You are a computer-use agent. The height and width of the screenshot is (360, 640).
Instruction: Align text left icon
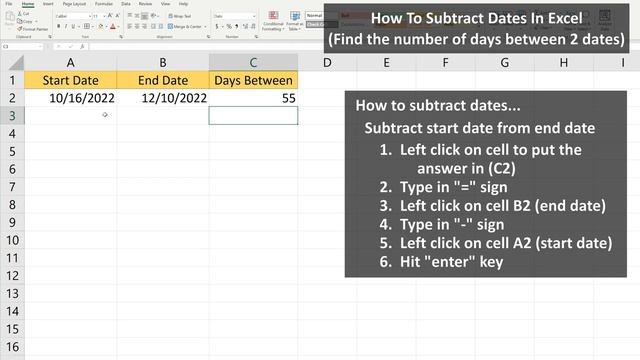(x=130, y=27)
